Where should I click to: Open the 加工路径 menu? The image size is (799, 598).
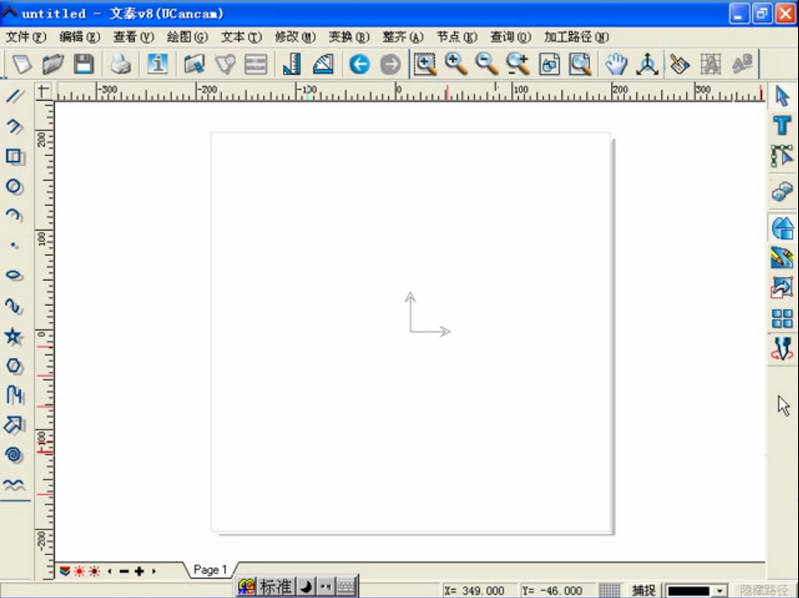576,36
